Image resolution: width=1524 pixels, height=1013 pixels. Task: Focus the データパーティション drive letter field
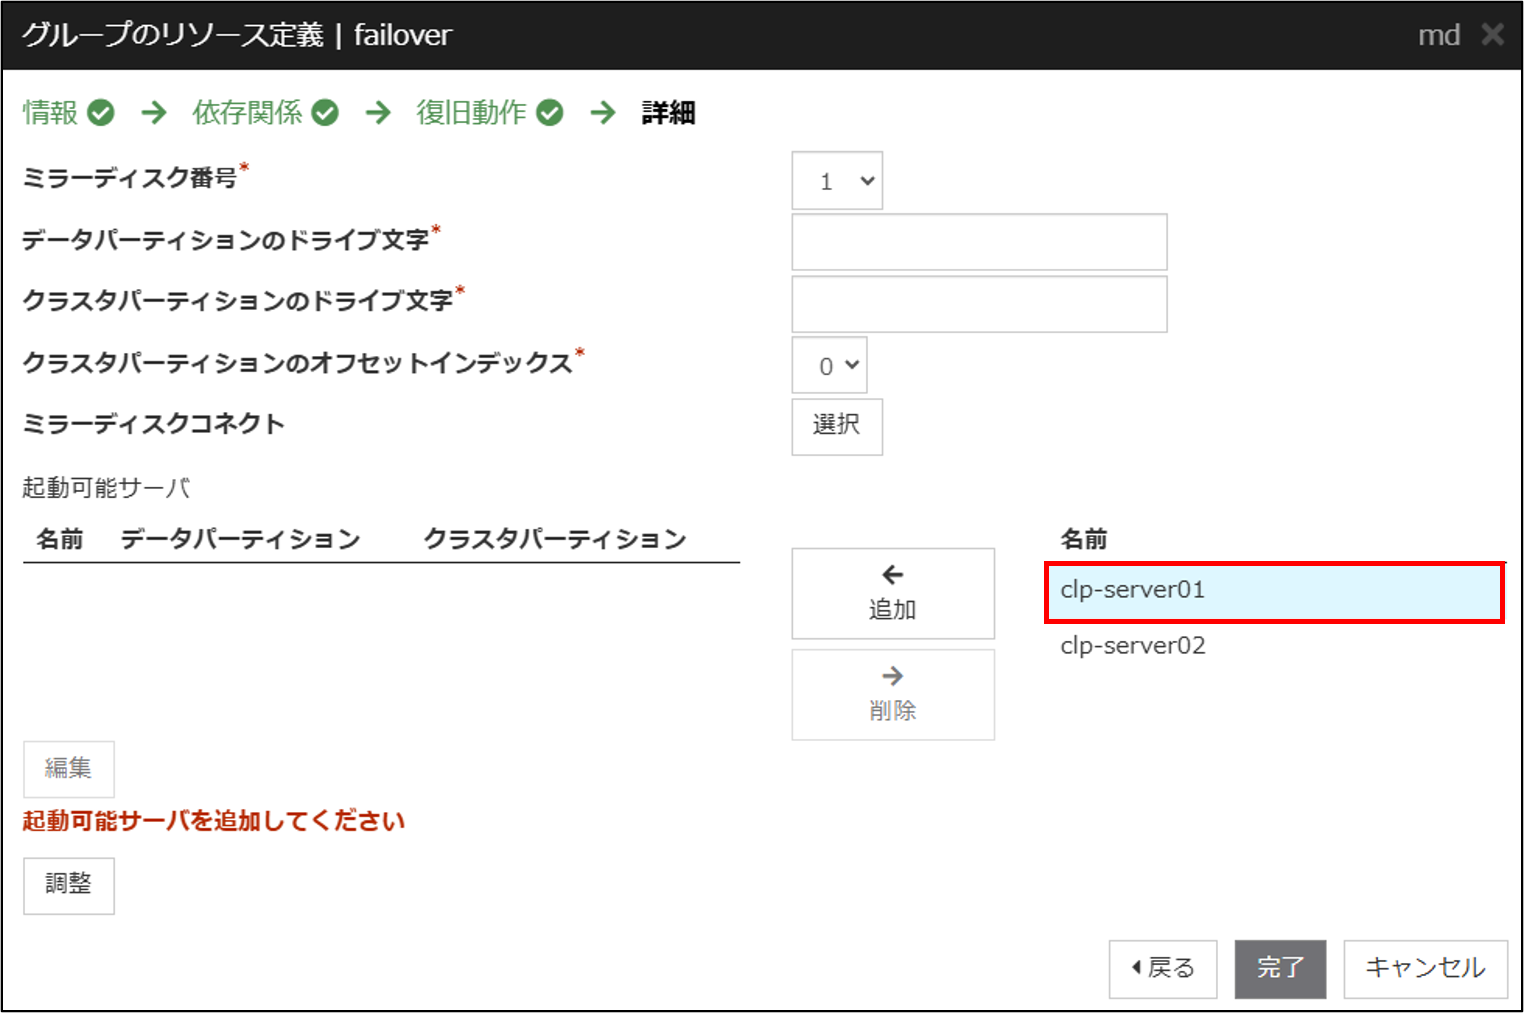(x=979, y=242)
